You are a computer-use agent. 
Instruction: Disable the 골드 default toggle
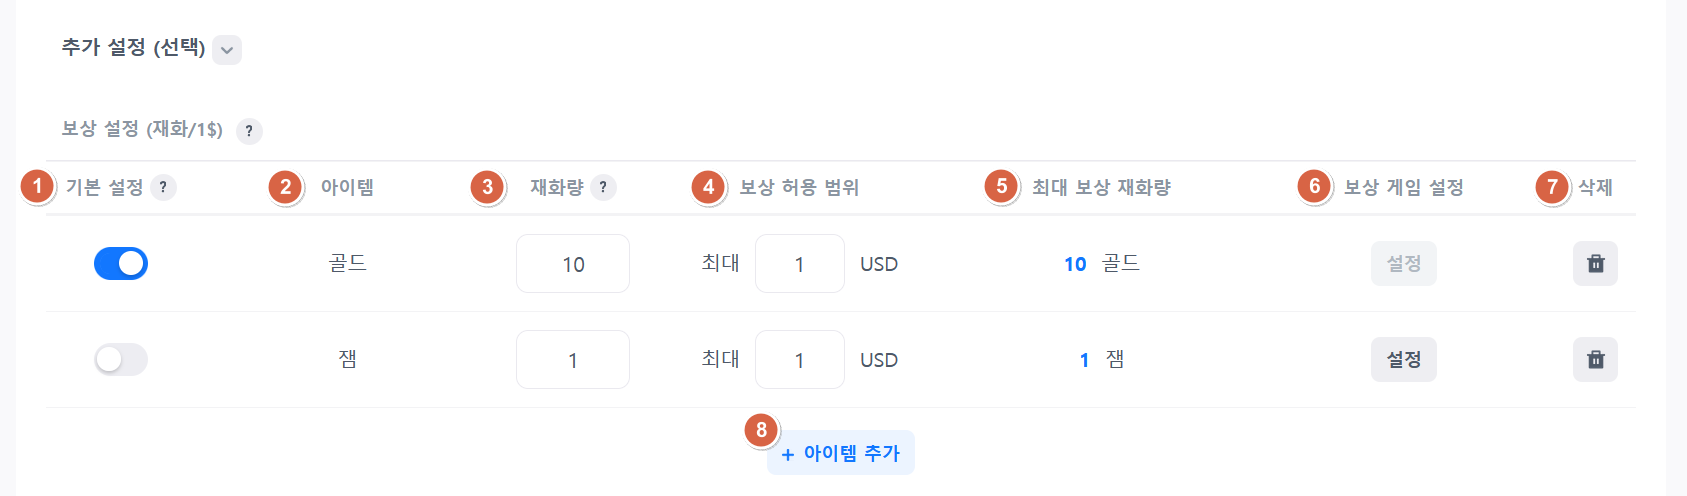pyautogui.click(x=121, y=264)
